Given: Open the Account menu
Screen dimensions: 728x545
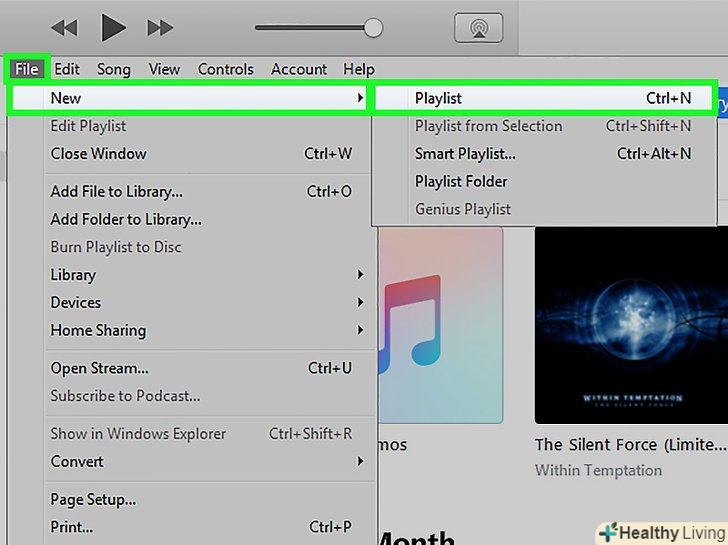Looking at the screenshot, I should tap(299, 69).
